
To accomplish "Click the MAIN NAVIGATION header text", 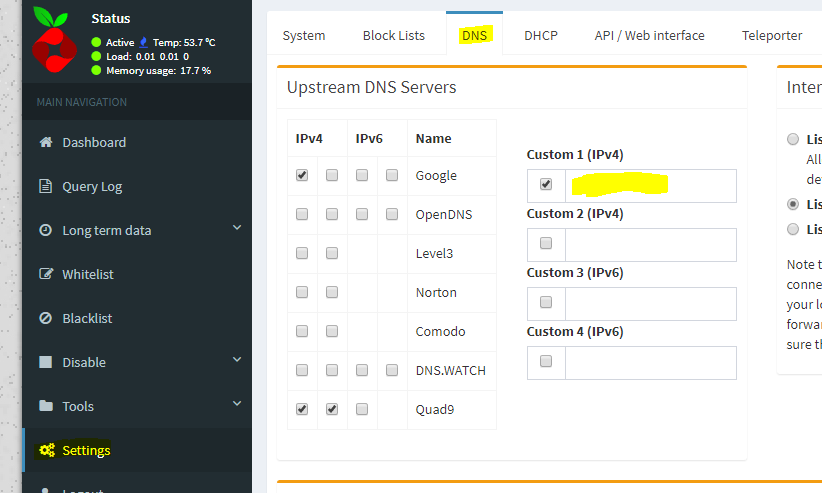I will [x=82, y=102].
